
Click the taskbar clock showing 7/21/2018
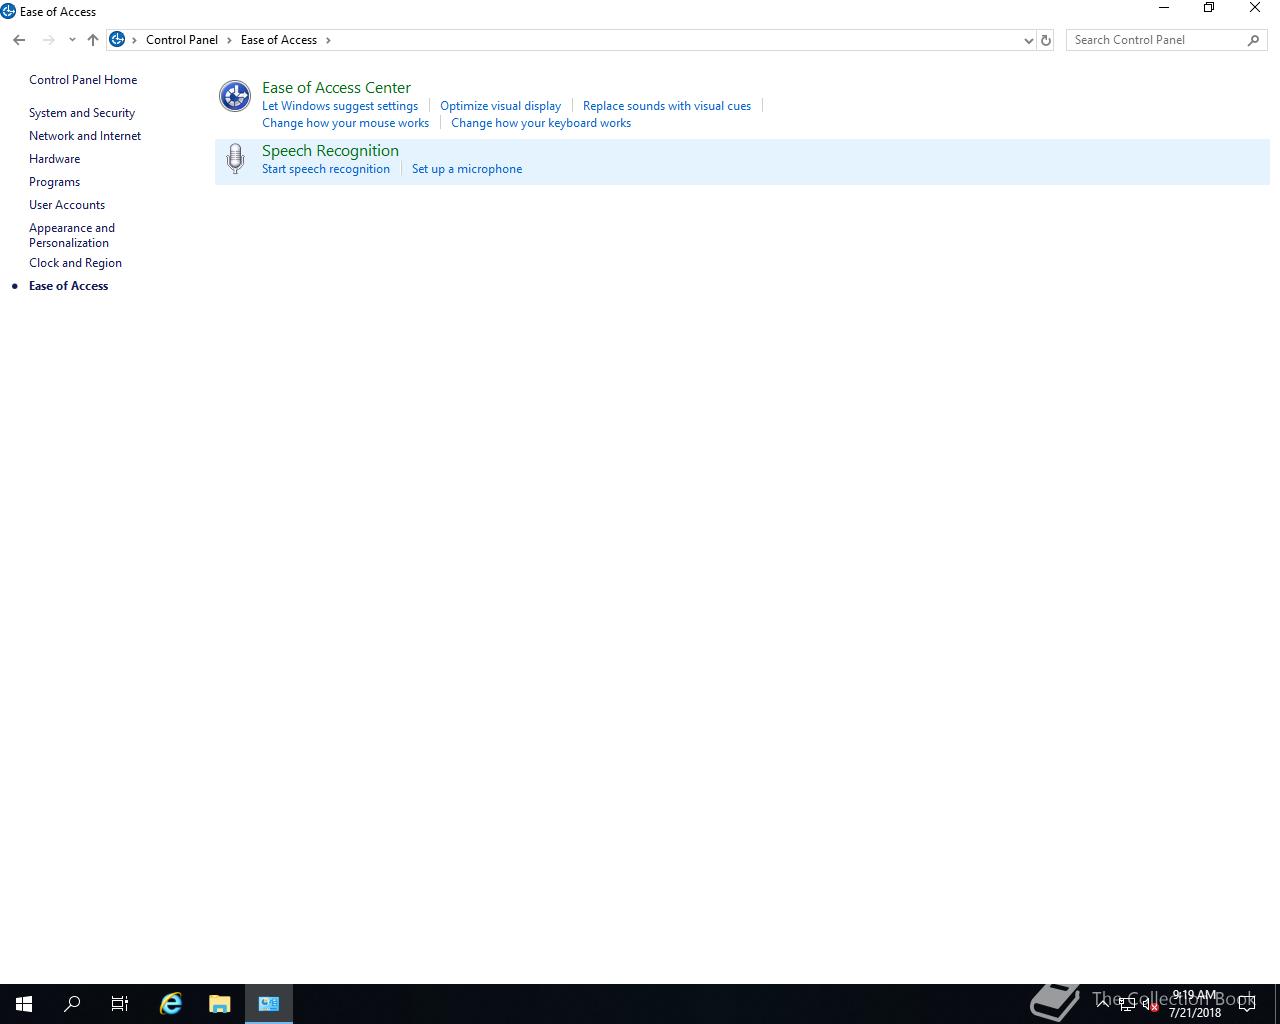[x=1195, y=1004]
